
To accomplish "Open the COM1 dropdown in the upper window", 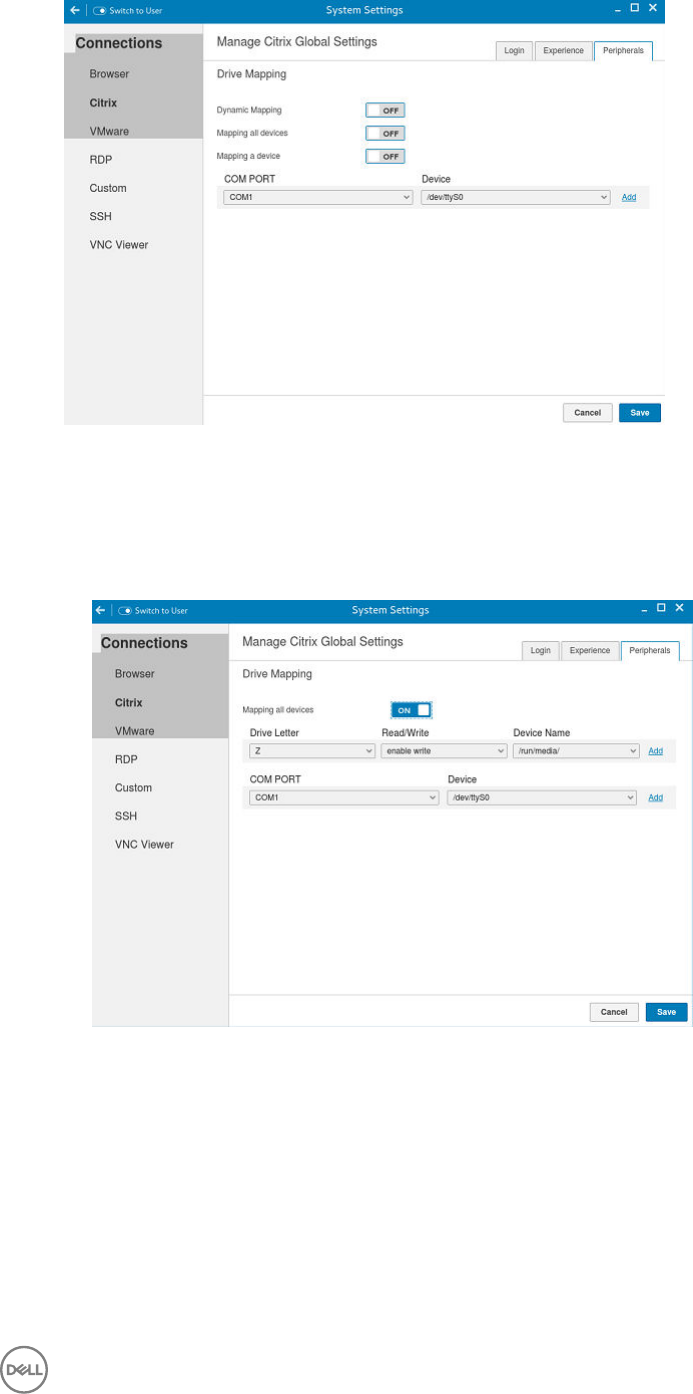I will (318, 198).
